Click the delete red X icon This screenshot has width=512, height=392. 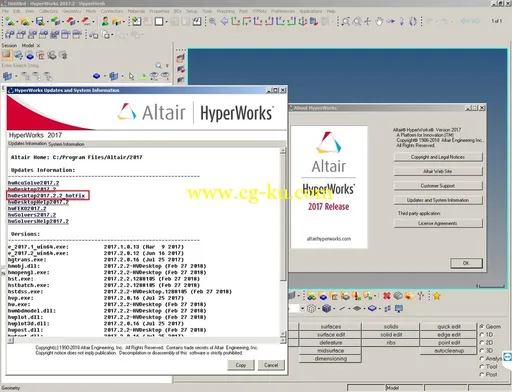click(387, 296)
